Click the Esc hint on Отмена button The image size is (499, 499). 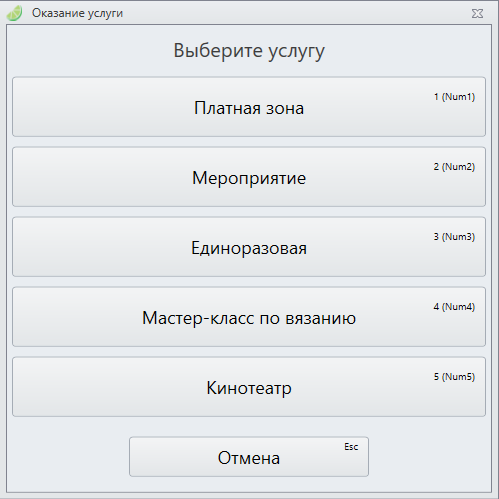[x=351, y=447]
